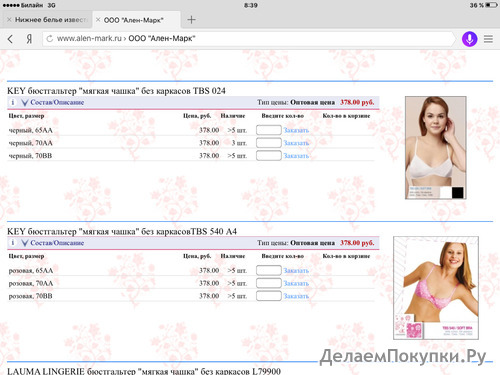500x375 pixels.
Task: Reload the page with the refresh icon
Action: [50, 39]
